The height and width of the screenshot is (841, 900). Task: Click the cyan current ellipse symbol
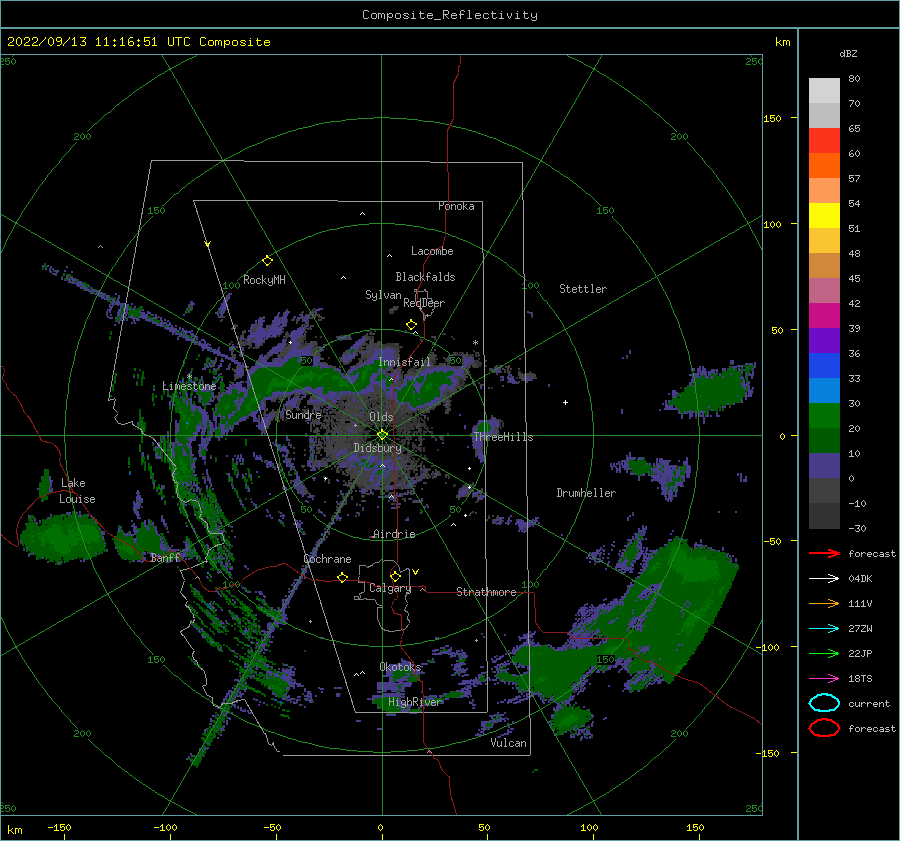coord(824,703)
